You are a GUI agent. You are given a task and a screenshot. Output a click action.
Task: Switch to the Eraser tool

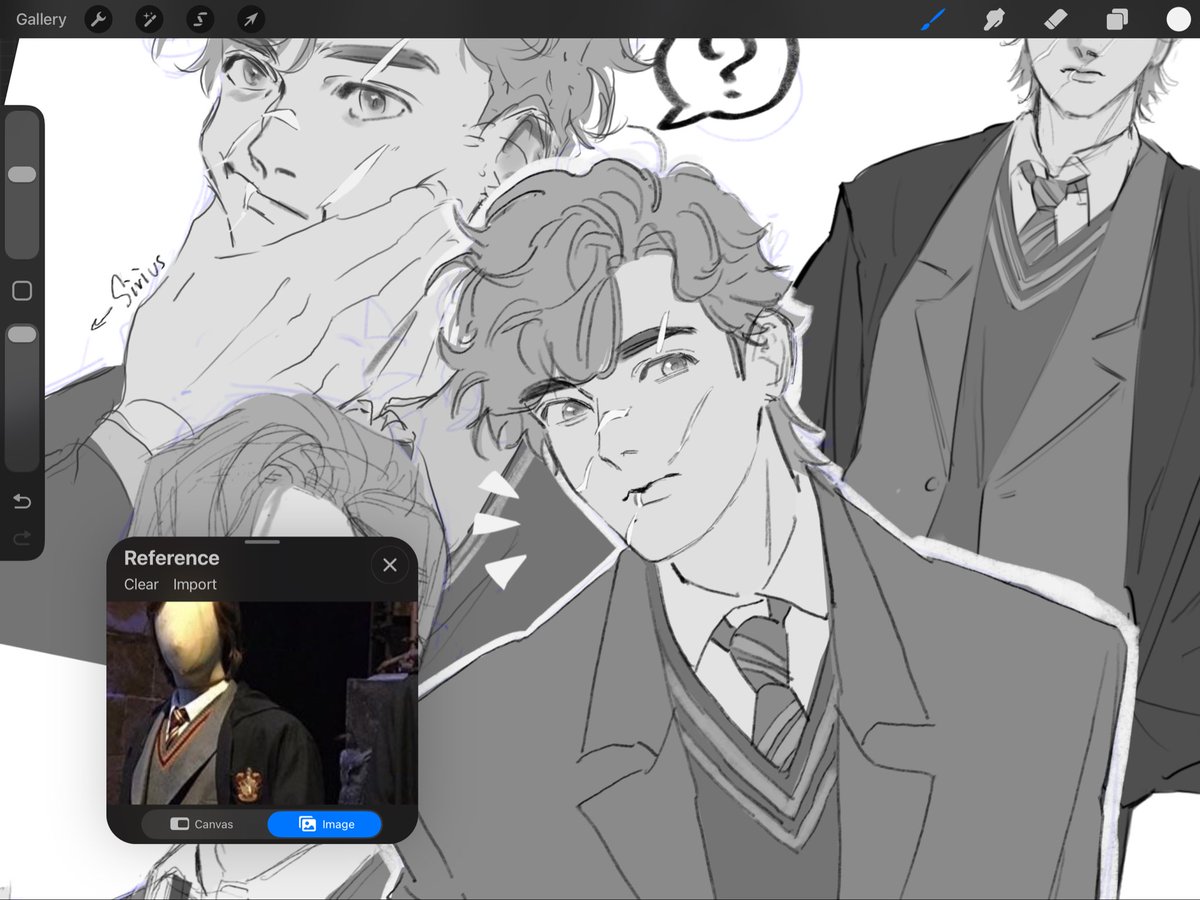point(1056,19)
